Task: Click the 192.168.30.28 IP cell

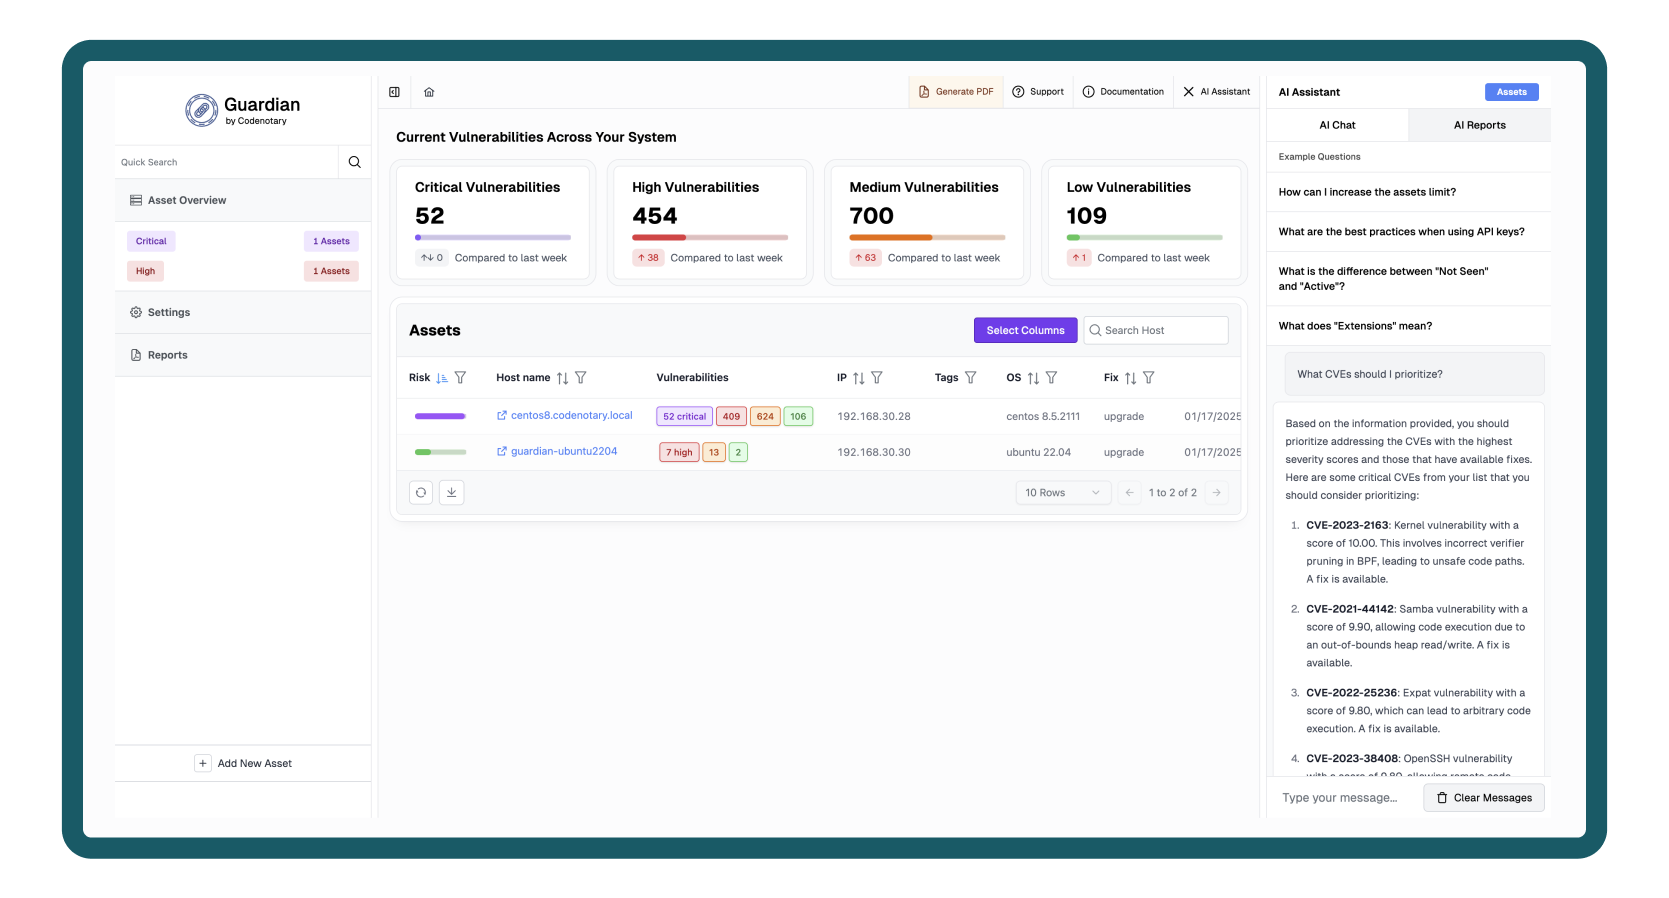Action: [874, 416]
